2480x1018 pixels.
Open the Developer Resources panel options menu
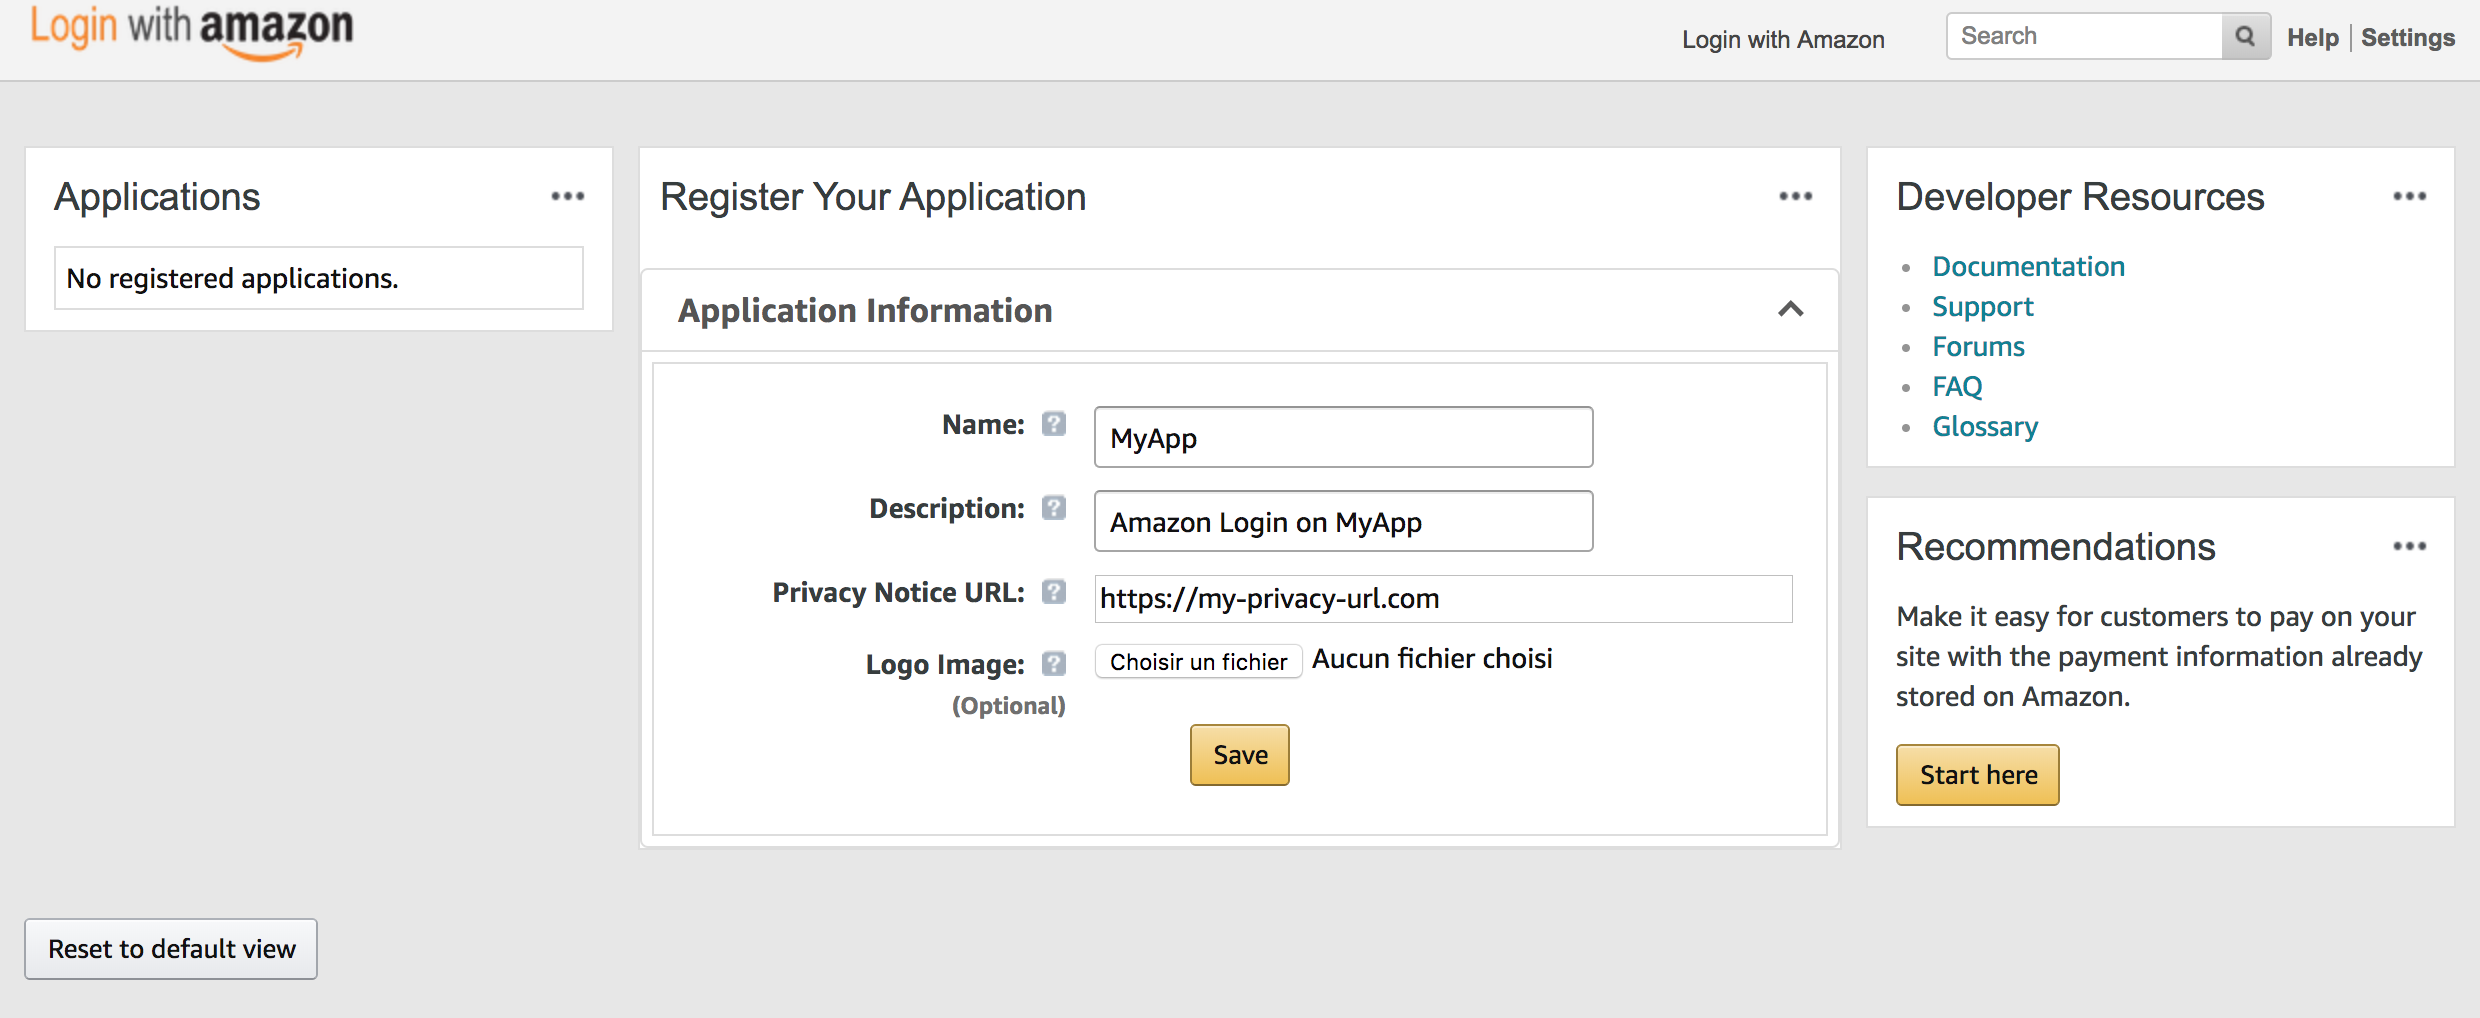coord(2410,196)
